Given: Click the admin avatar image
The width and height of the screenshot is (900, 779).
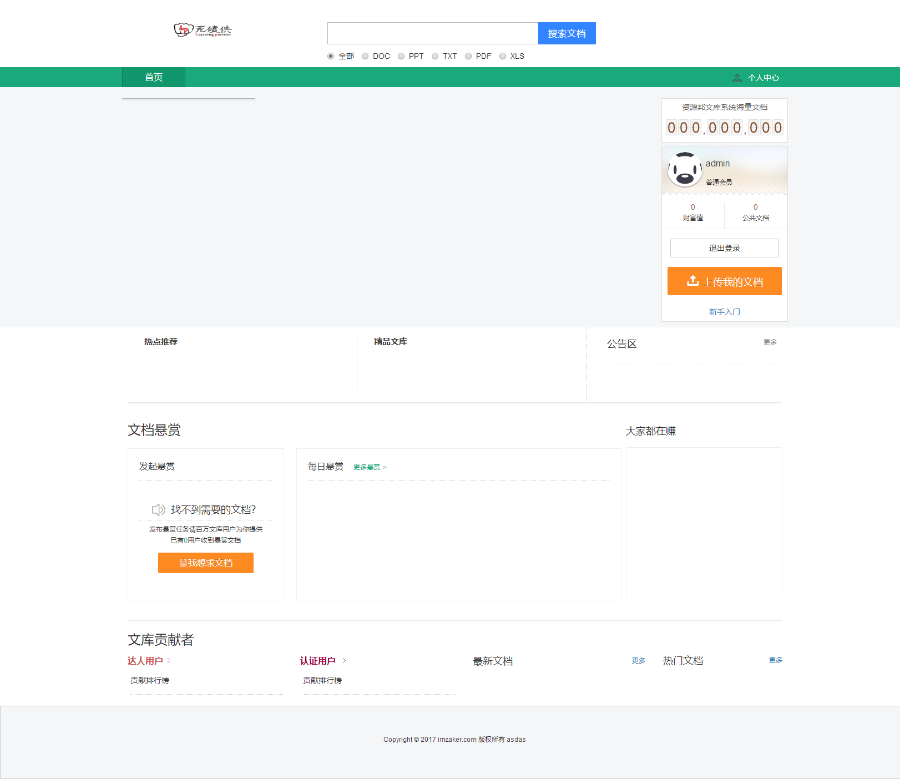Looking at the screenshot, I should [684, 169].
